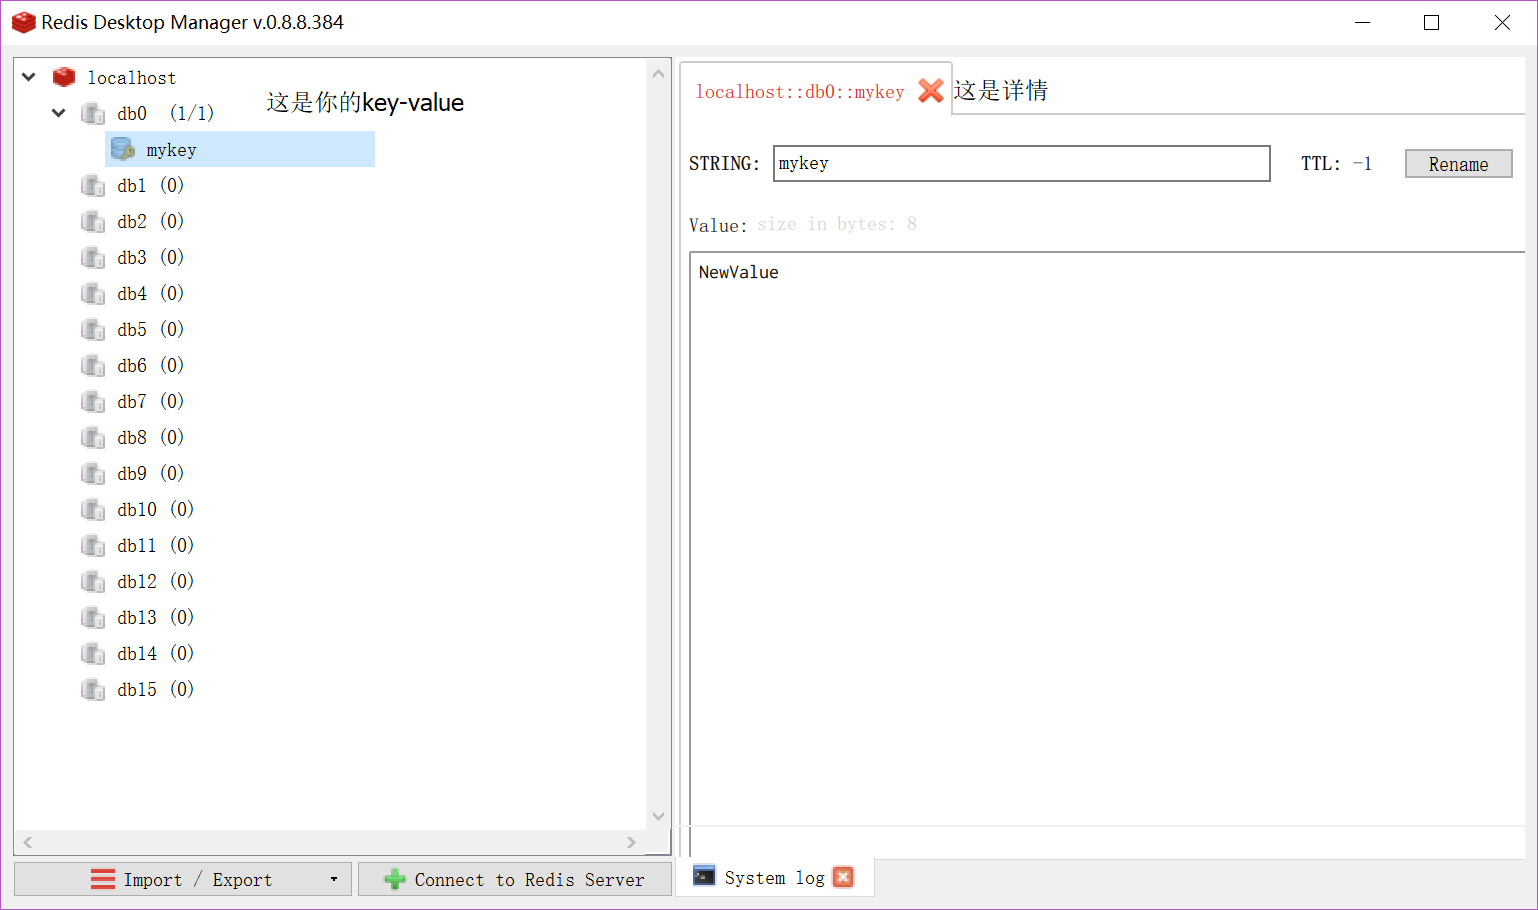Select the db9 (0) database row

pyautogui.click(x=150, y=473)
